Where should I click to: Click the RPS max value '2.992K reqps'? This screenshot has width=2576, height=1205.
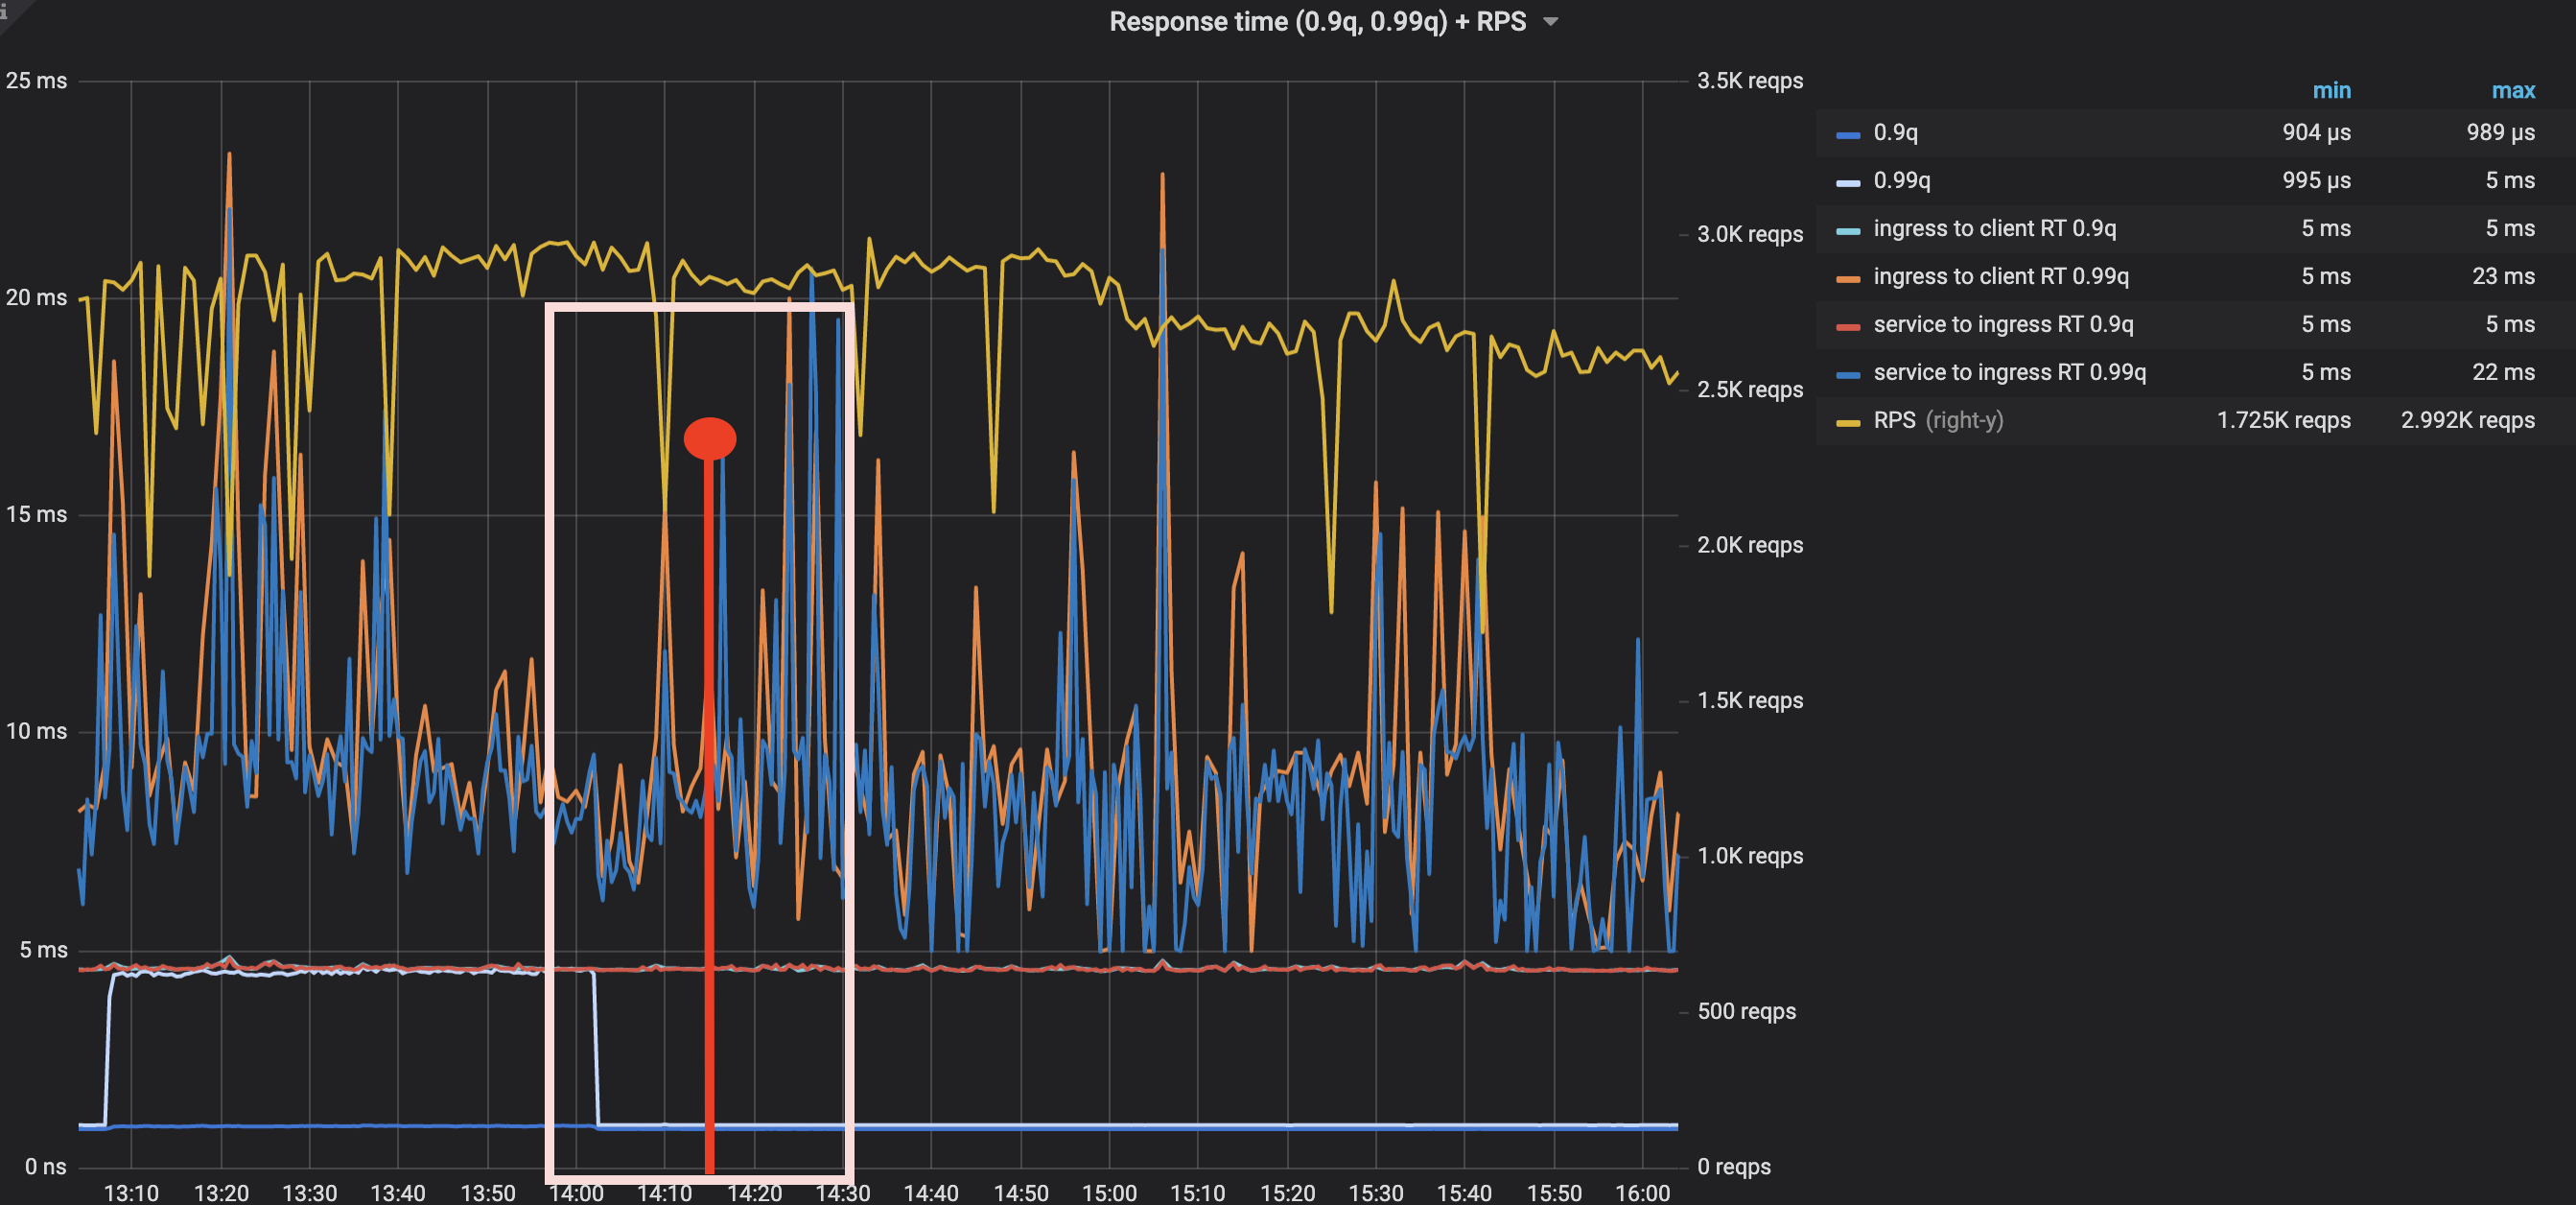(x=2467, y=421)
